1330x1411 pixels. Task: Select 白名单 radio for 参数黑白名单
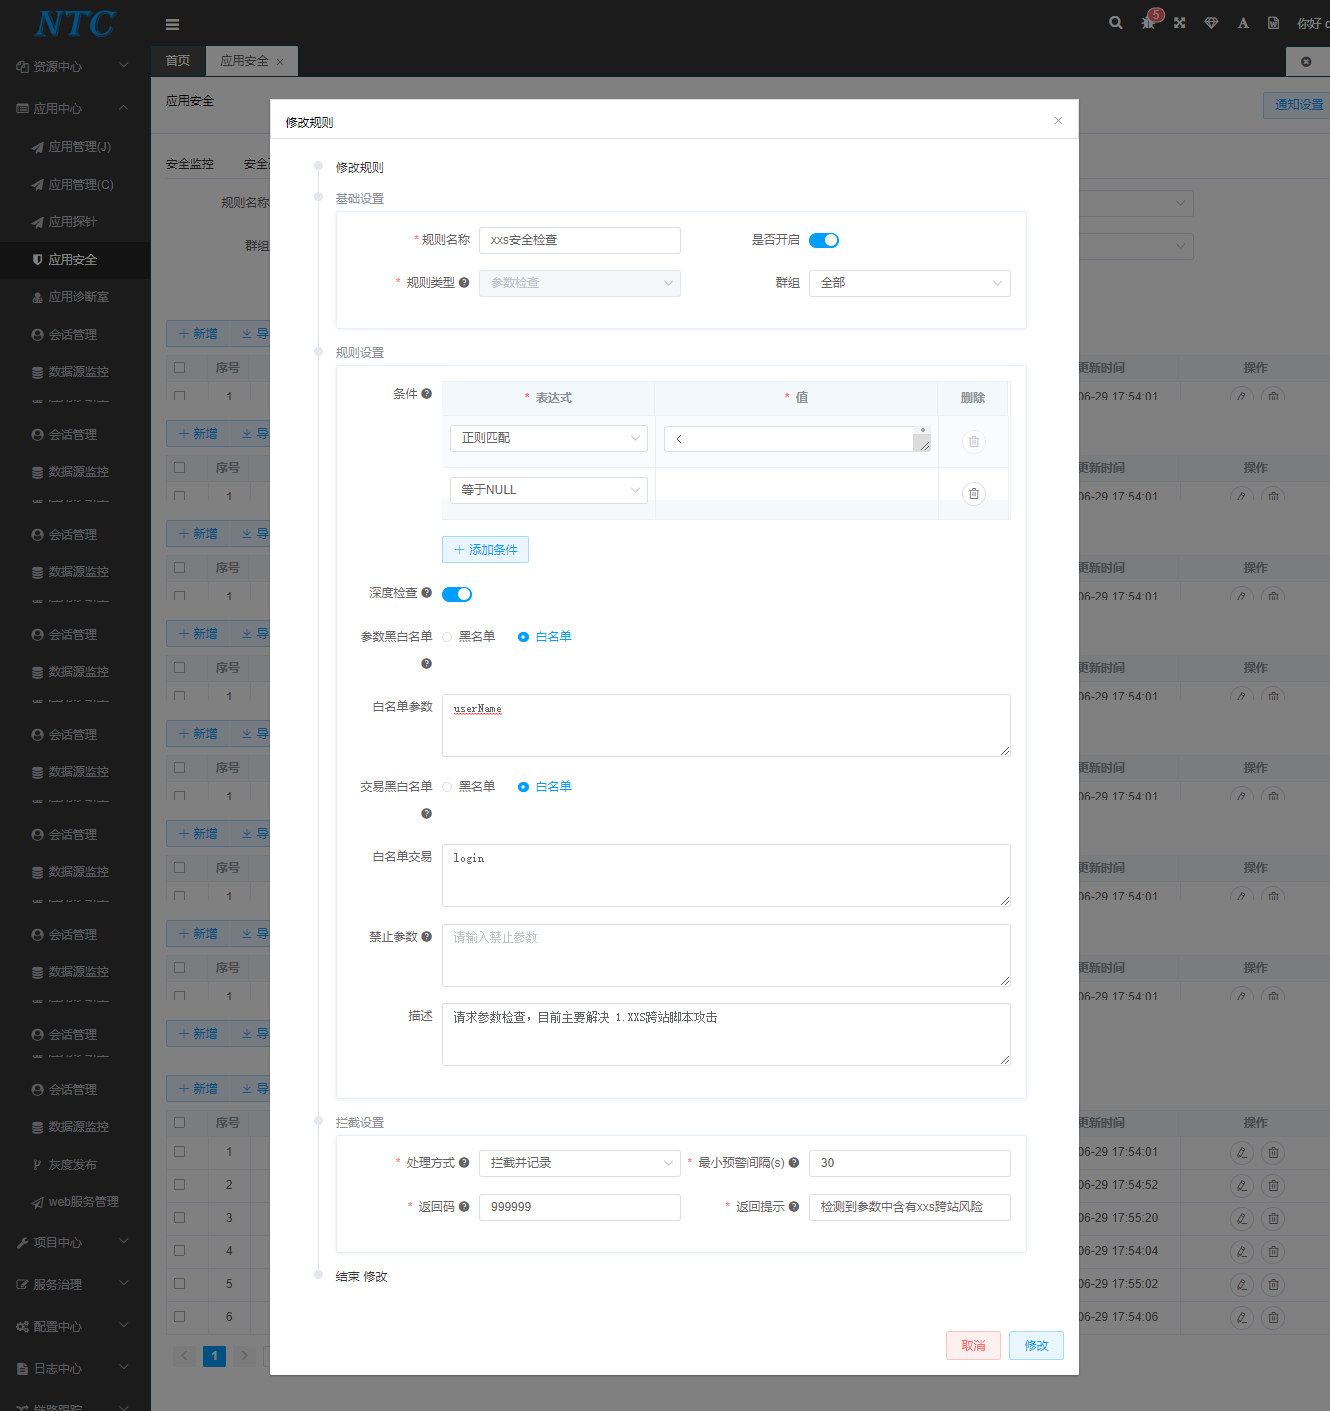(544, 637)
